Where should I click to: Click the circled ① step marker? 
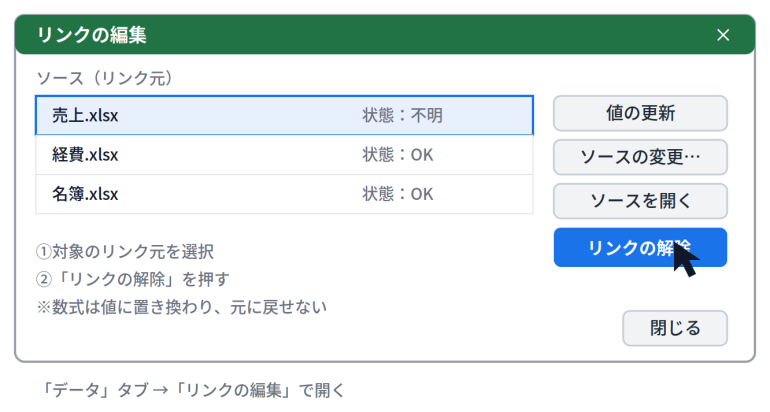click(x=44, y=251)
